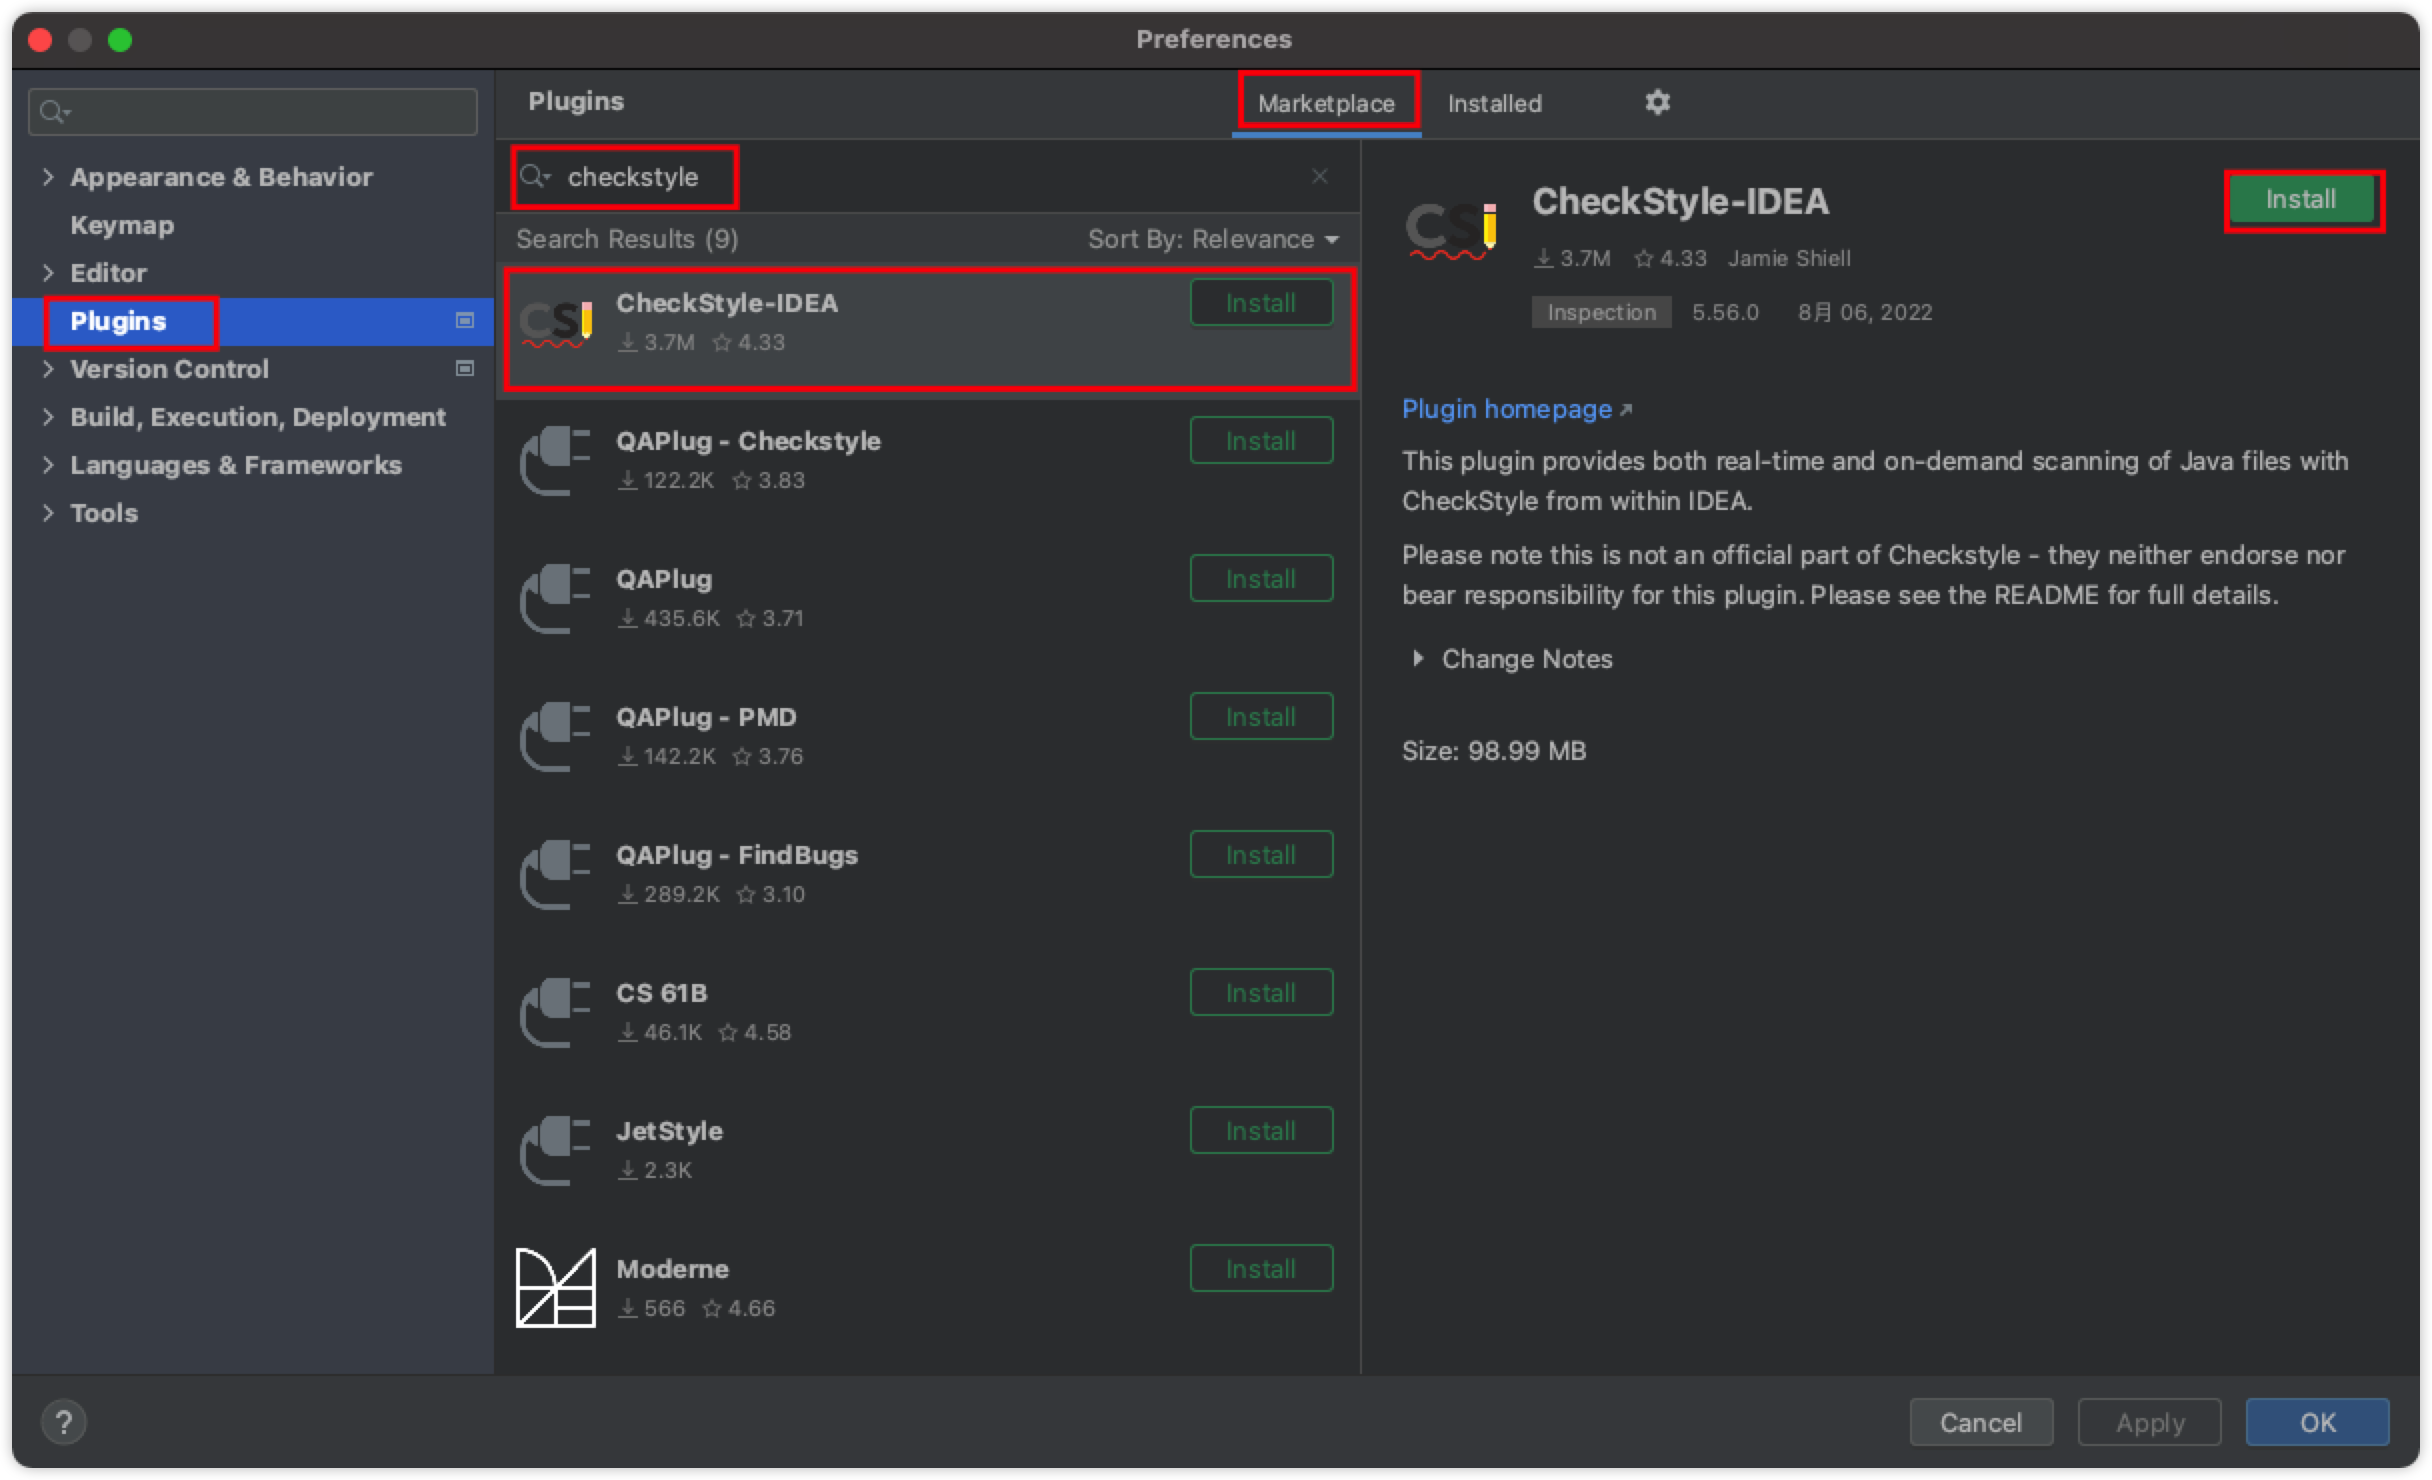2432x1480 pixels.
Task: Click the plugins settings gear icon
Action: [x=1657, y=102]
